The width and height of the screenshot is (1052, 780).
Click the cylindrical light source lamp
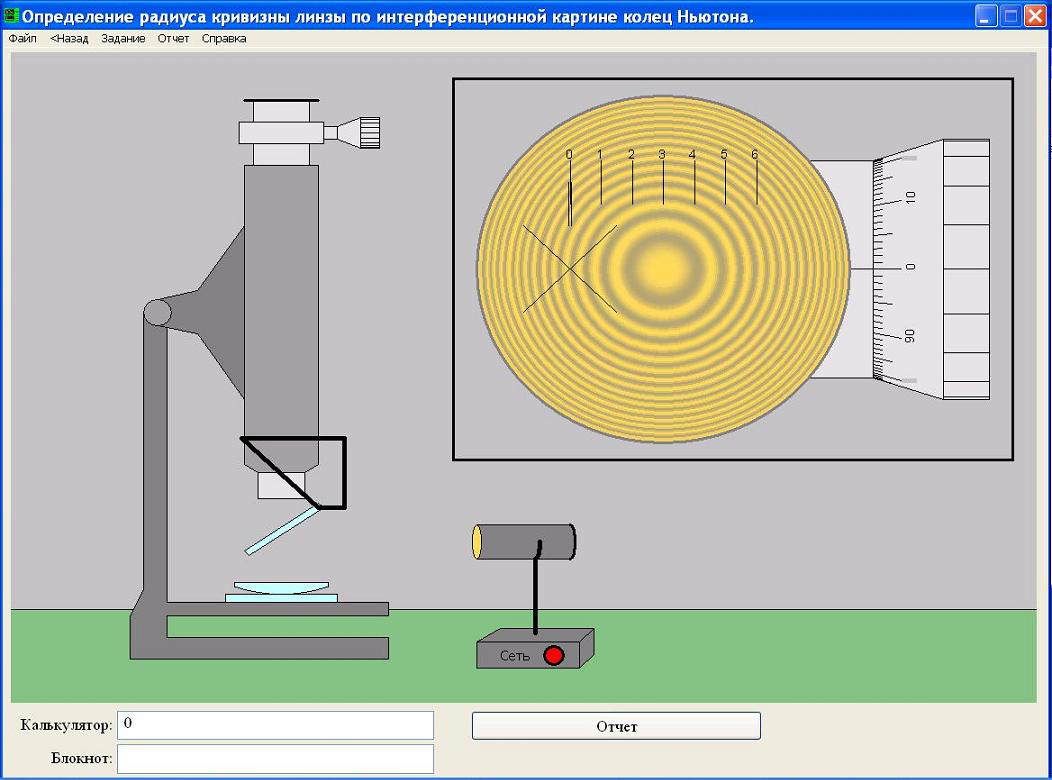coord(524,541)
